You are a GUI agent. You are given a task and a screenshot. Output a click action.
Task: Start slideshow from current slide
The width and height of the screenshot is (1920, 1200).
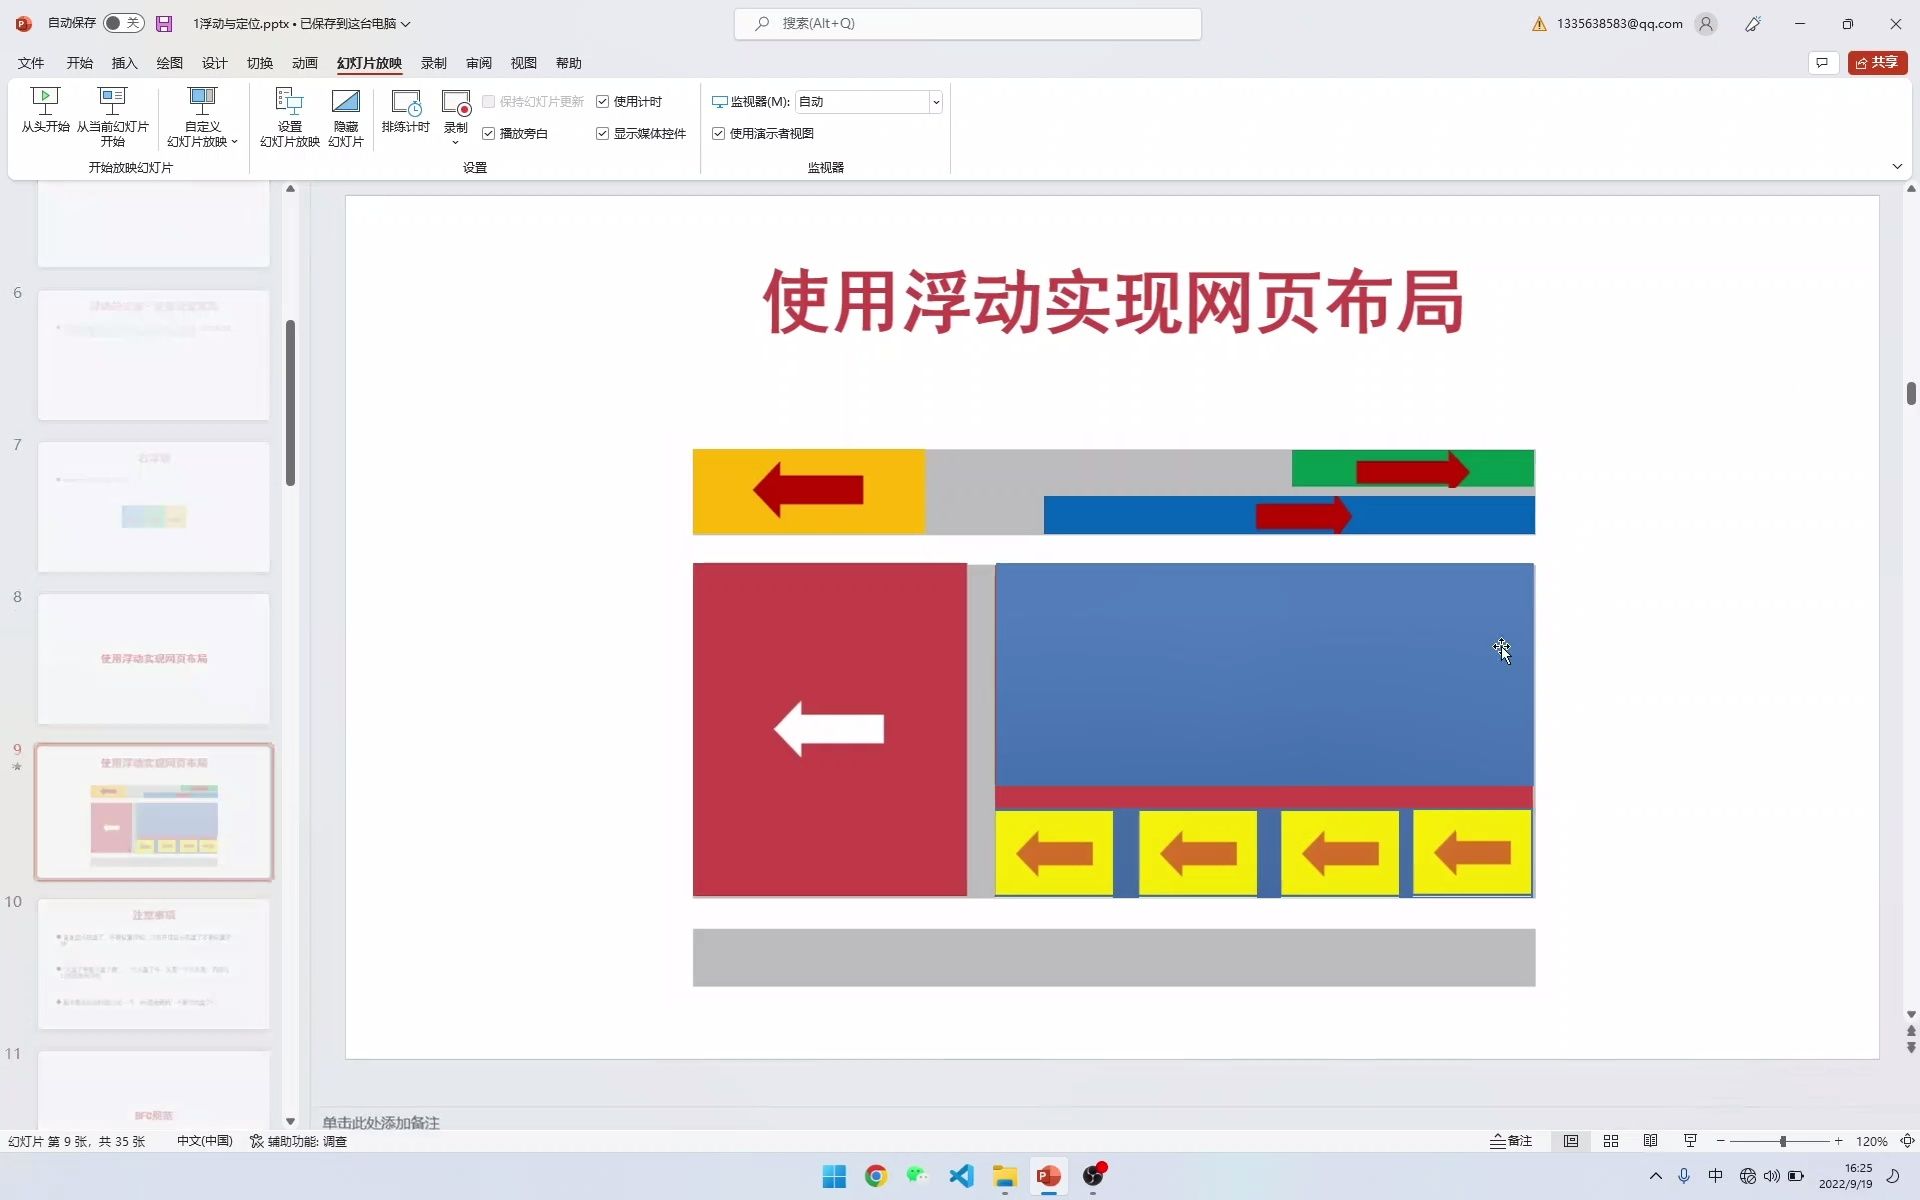click(x=112, y=117)
